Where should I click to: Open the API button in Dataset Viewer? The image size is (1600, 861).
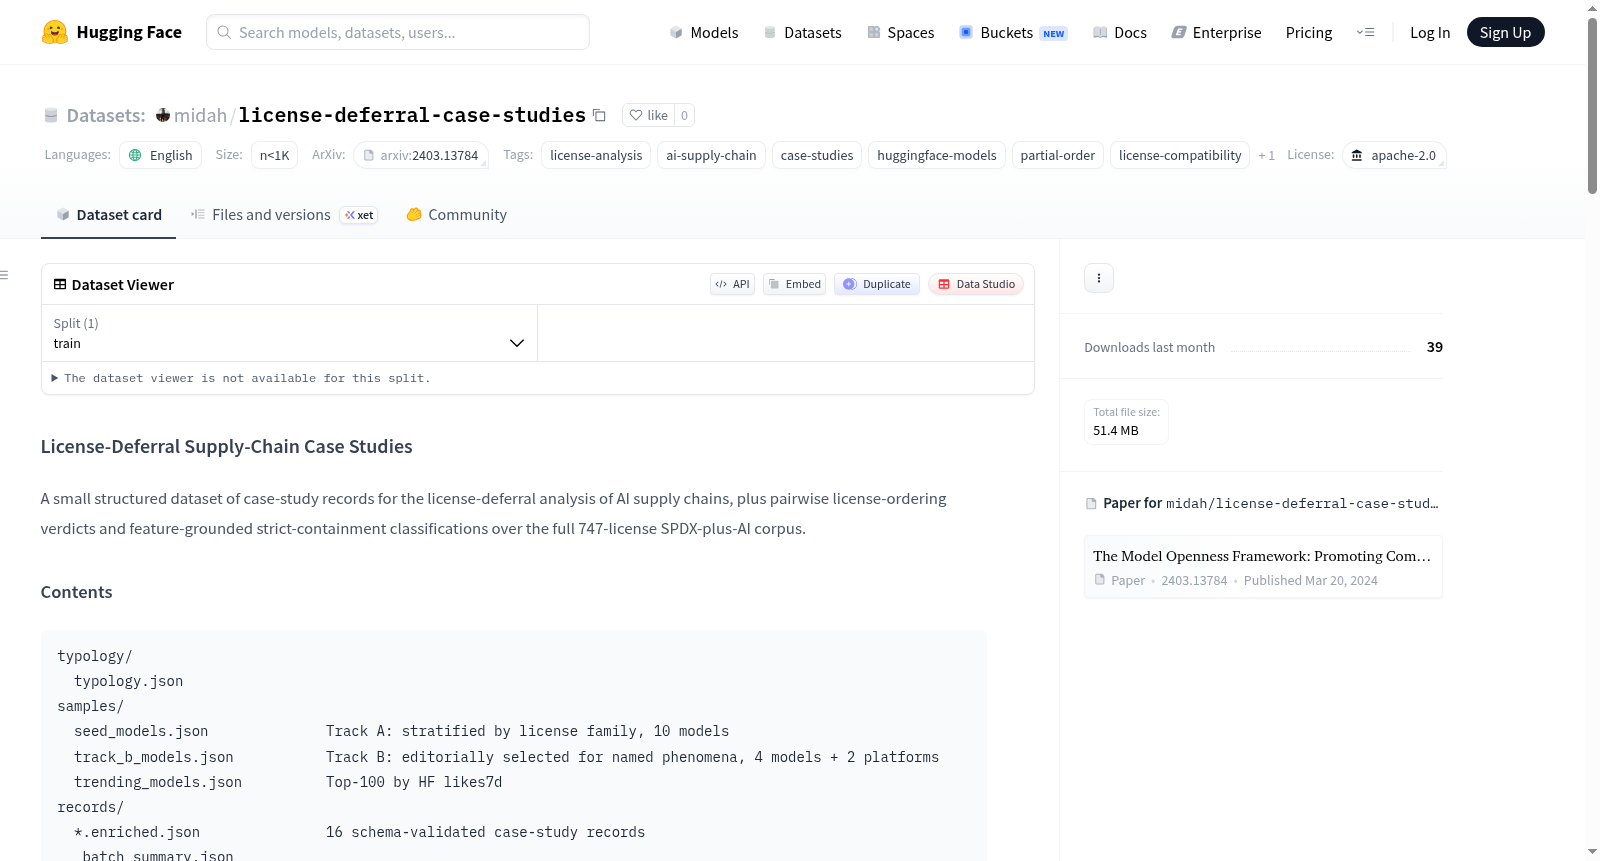coord(732,284)
